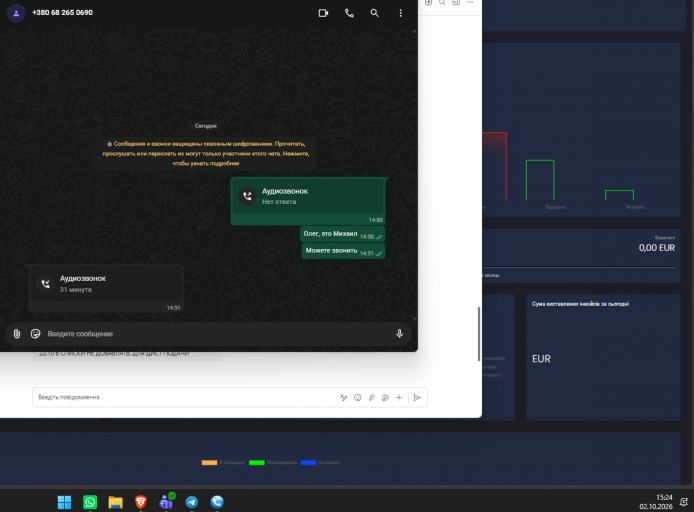694x512 pixels.
Task: Click the '31 минута' audio call bubble
Action: pyautogui.click(x=106, y=289)
